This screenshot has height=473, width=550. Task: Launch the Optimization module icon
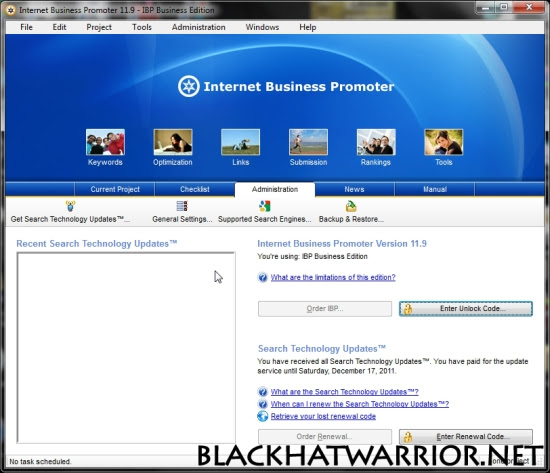pos(173,142)
